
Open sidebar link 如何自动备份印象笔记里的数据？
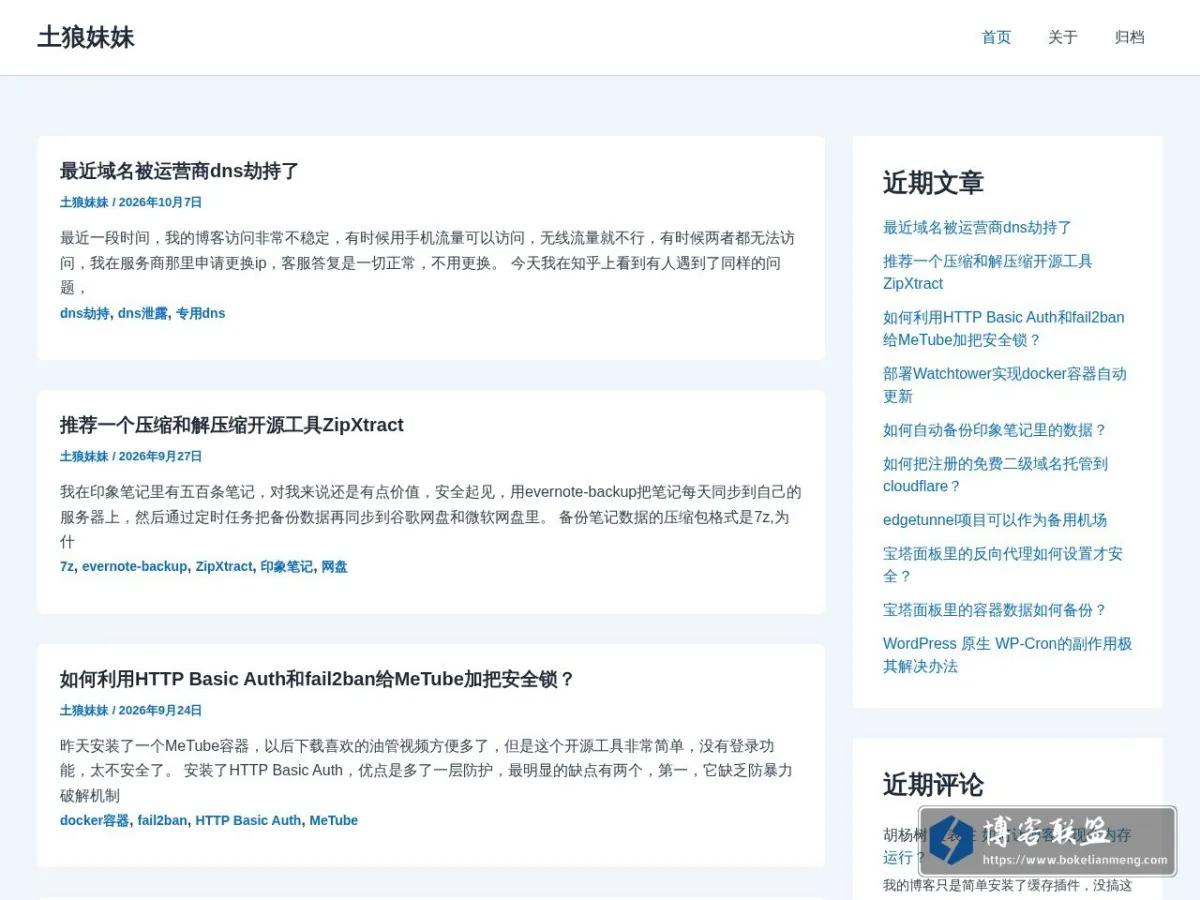coord(995,430)
